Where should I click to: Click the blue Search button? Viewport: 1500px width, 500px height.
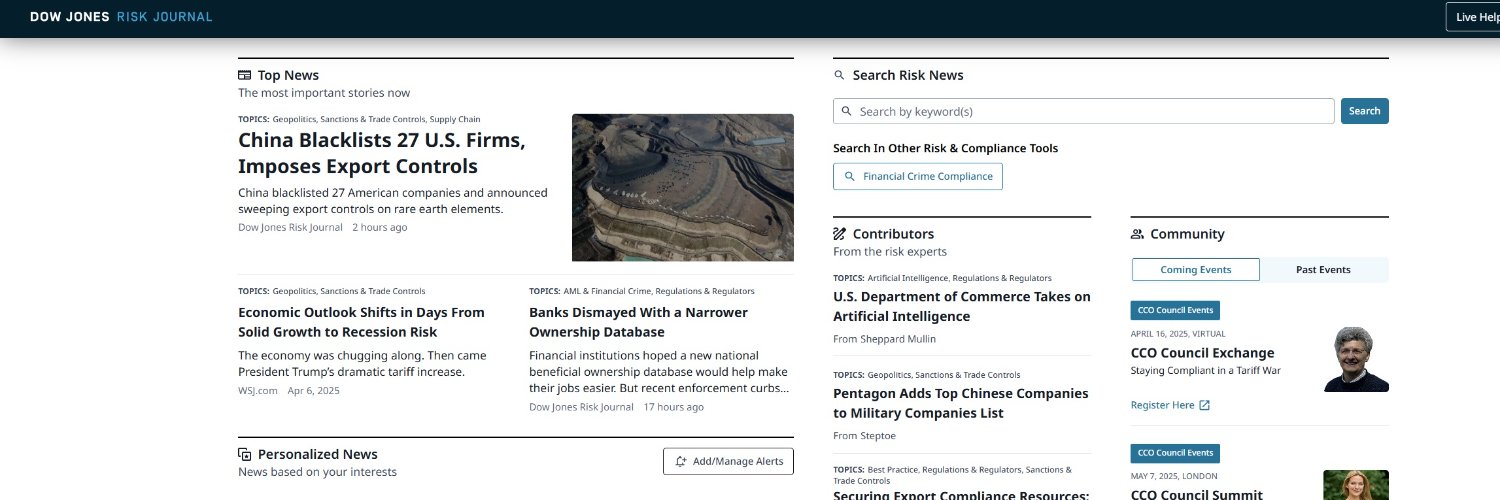point(1364,111)
